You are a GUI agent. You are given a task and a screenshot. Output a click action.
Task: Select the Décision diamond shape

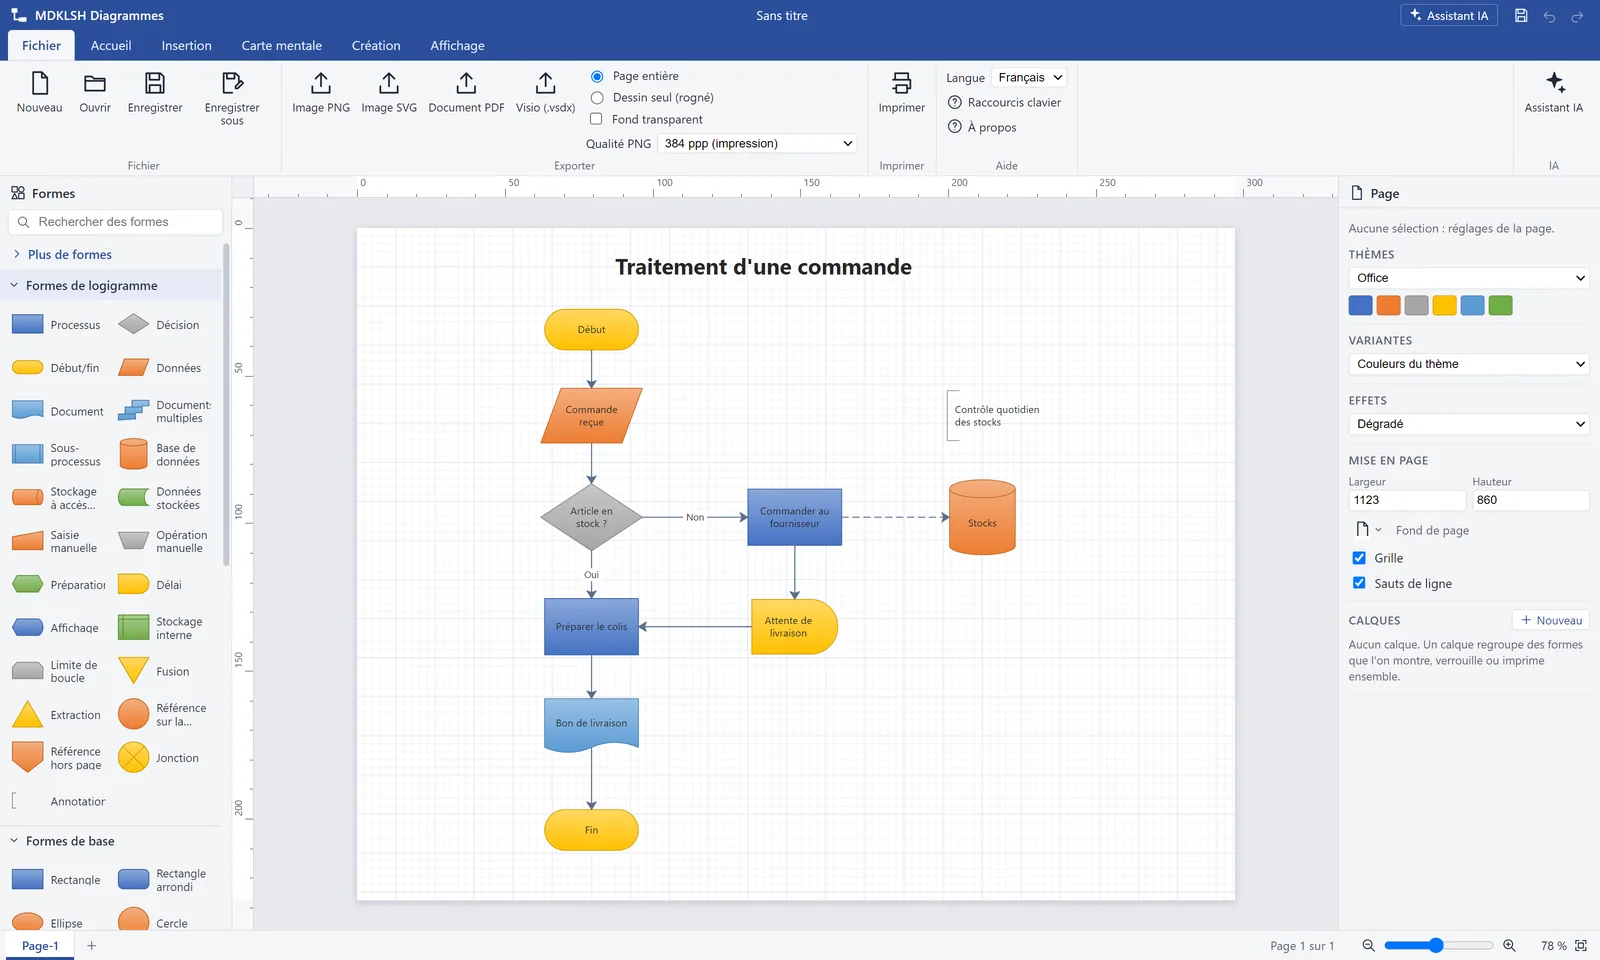[x=133, y=324]
